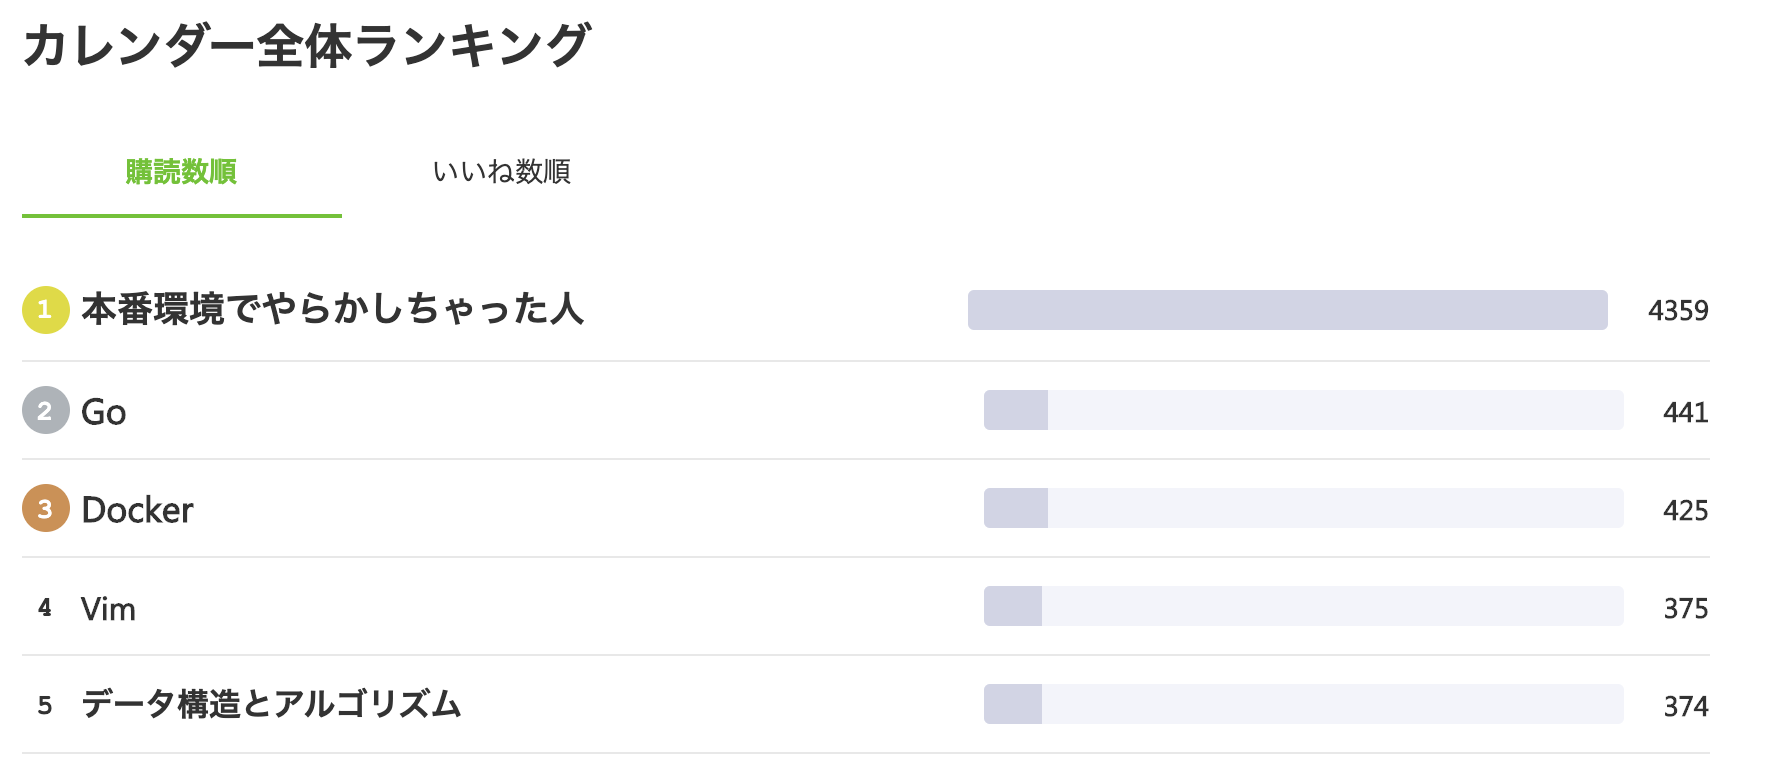Click the 4359 subscriber count

[1678, 311]
